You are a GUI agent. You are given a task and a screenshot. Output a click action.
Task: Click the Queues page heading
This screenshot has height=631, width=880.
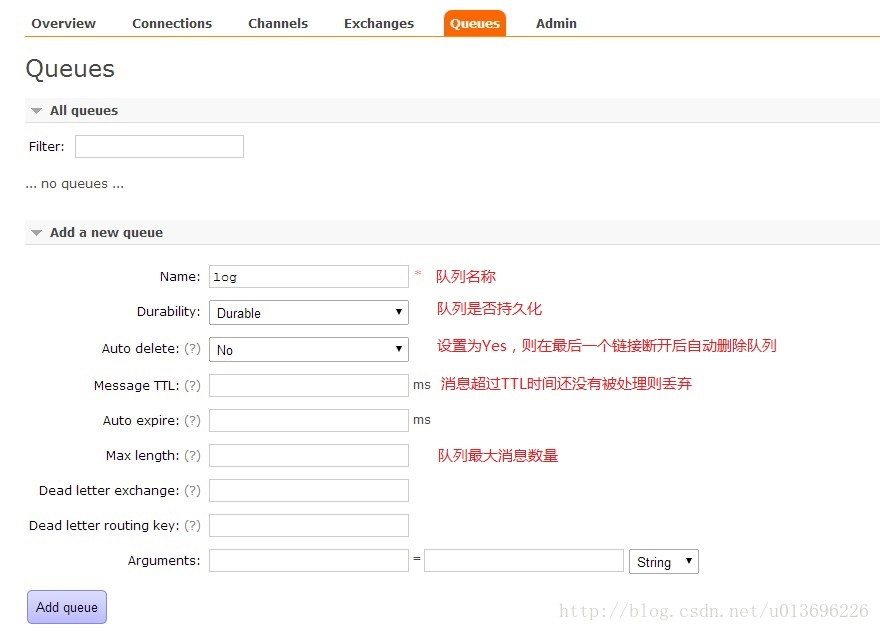[70, 69]
